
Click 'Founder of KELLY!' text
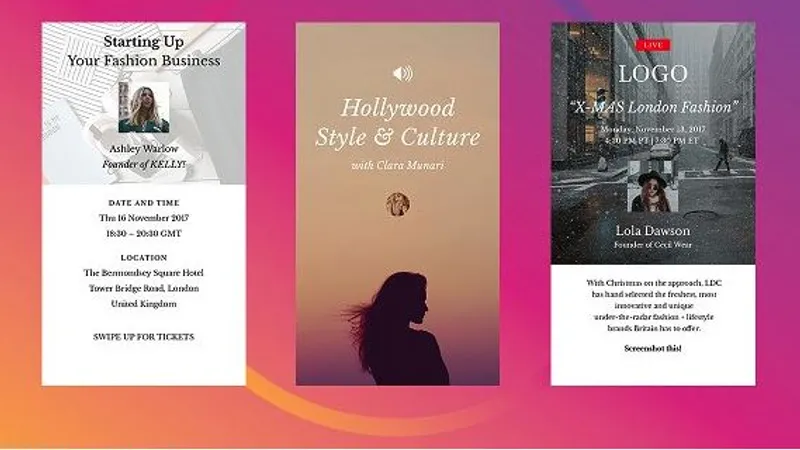144,164
